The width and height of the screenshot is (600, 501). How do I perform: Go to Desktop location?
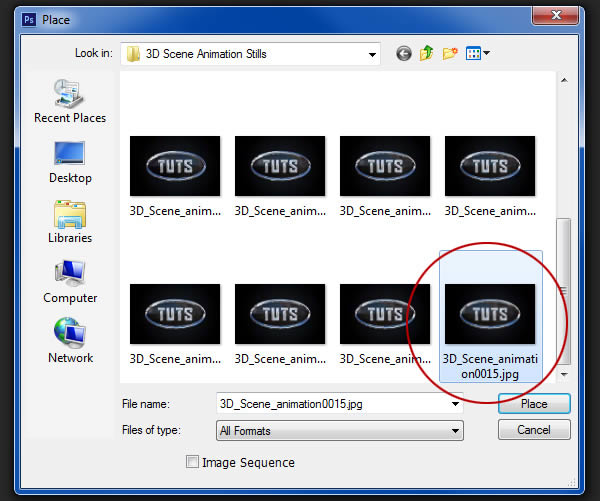pyautogui.click(x=70, y=163)
